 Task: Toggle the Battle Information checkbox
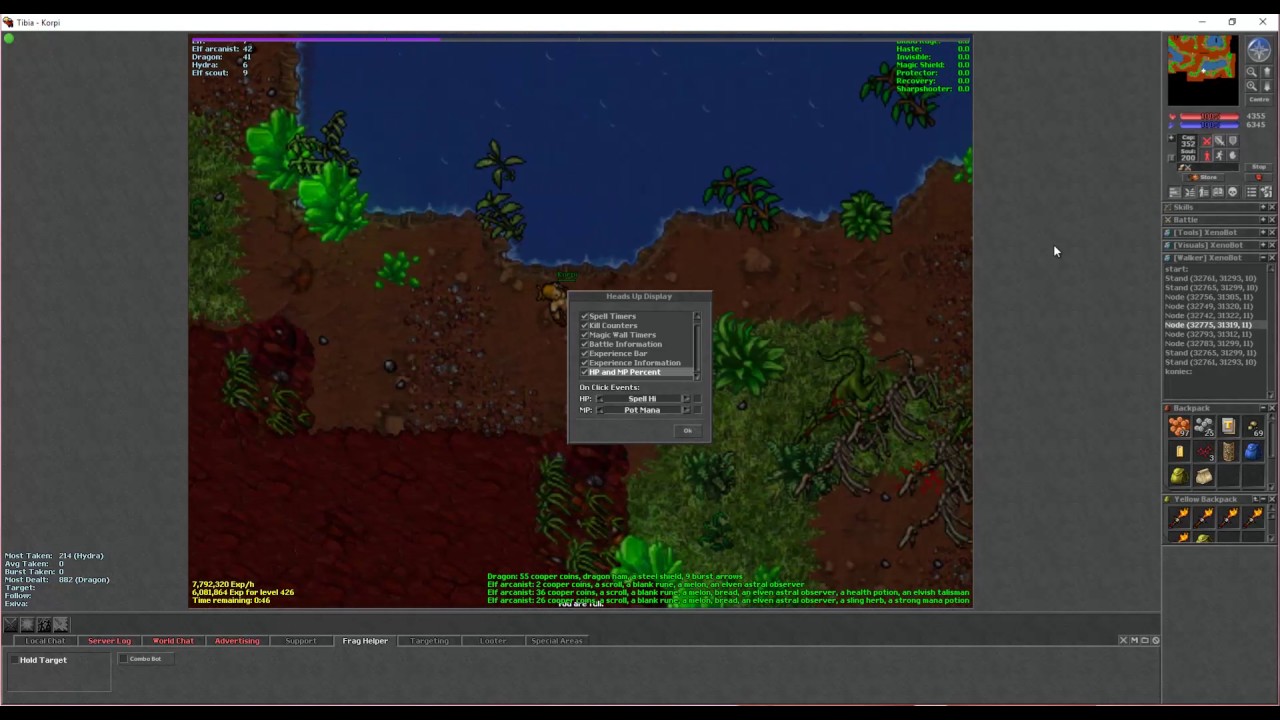click(x=585, y=344)
